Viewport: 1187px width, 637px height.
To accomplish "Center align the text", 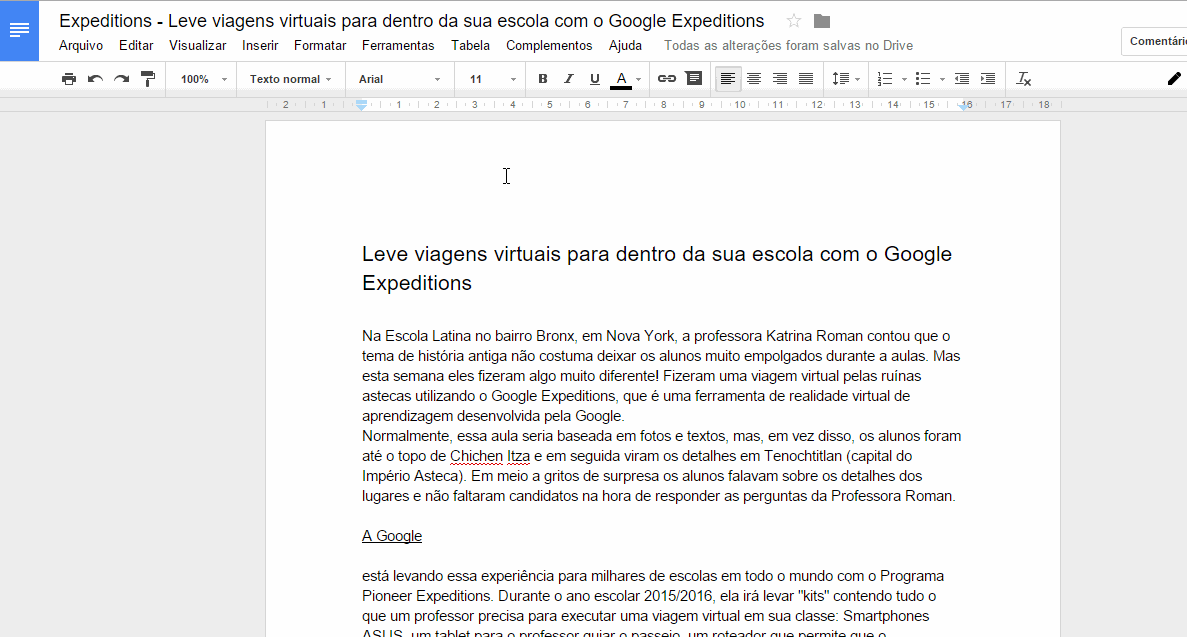I will pos(754,79).
